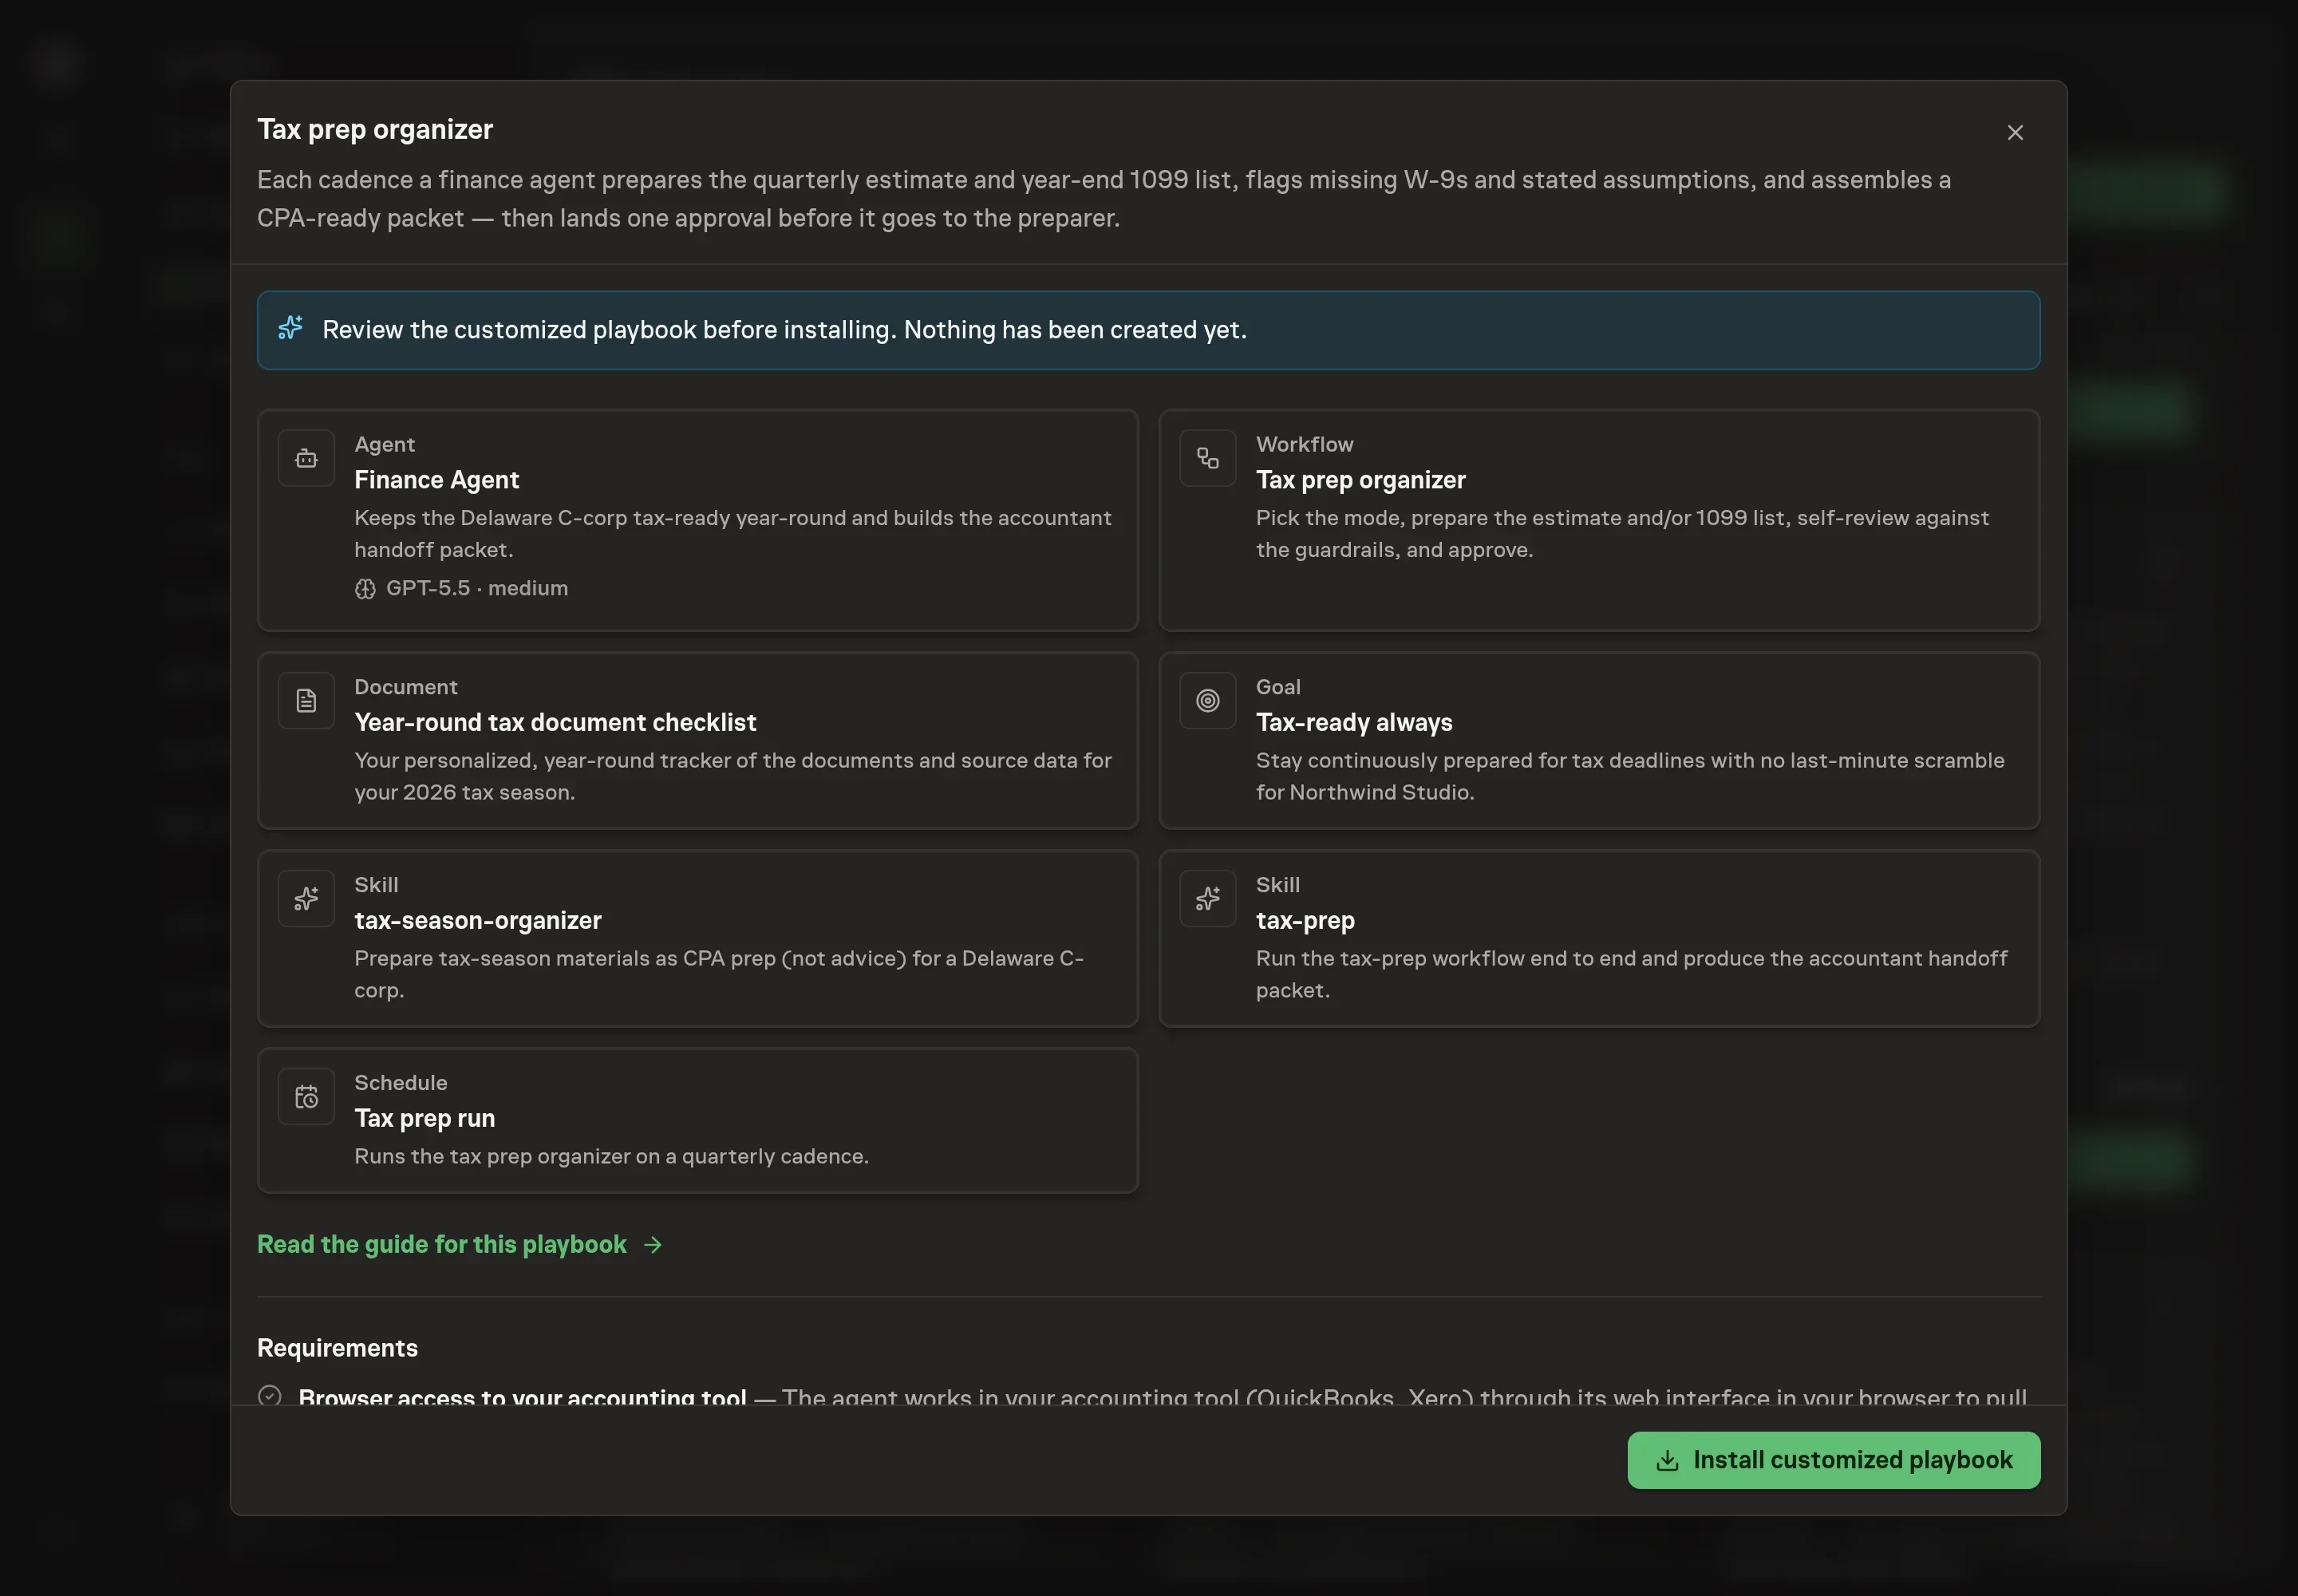Select the Tax-ready always goal title
Screen dimensions: 2298x1596
(1354, 722)
